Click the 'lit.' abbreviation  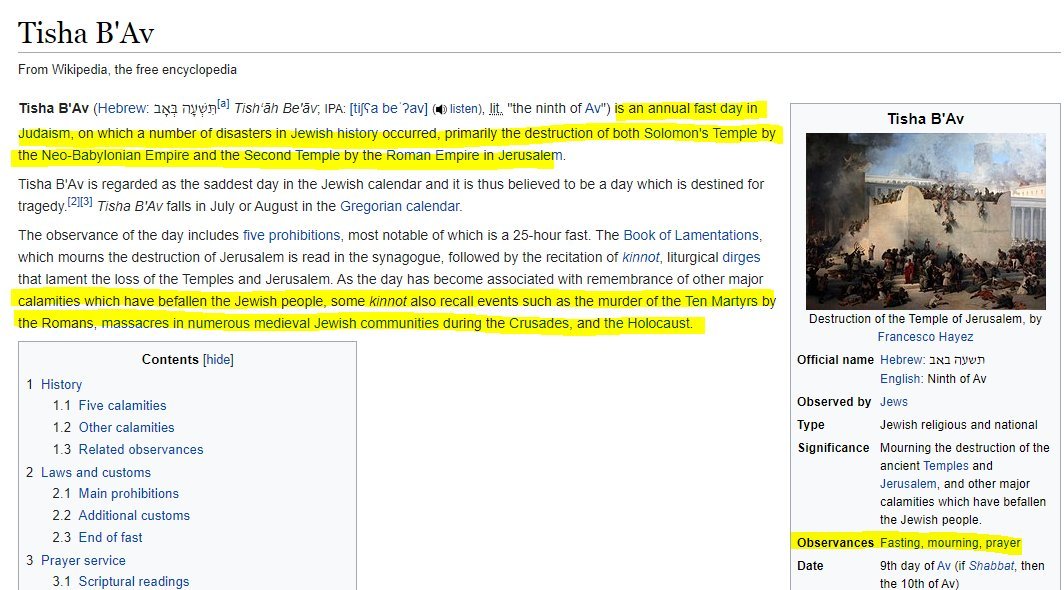coord(496,109)
